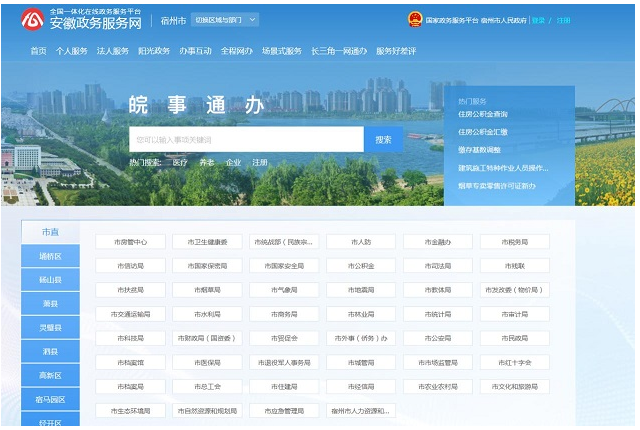Viewport: 640px width, 430px height.
Task: Open the 首页 navigation menu item
Action: coord(38,51)
